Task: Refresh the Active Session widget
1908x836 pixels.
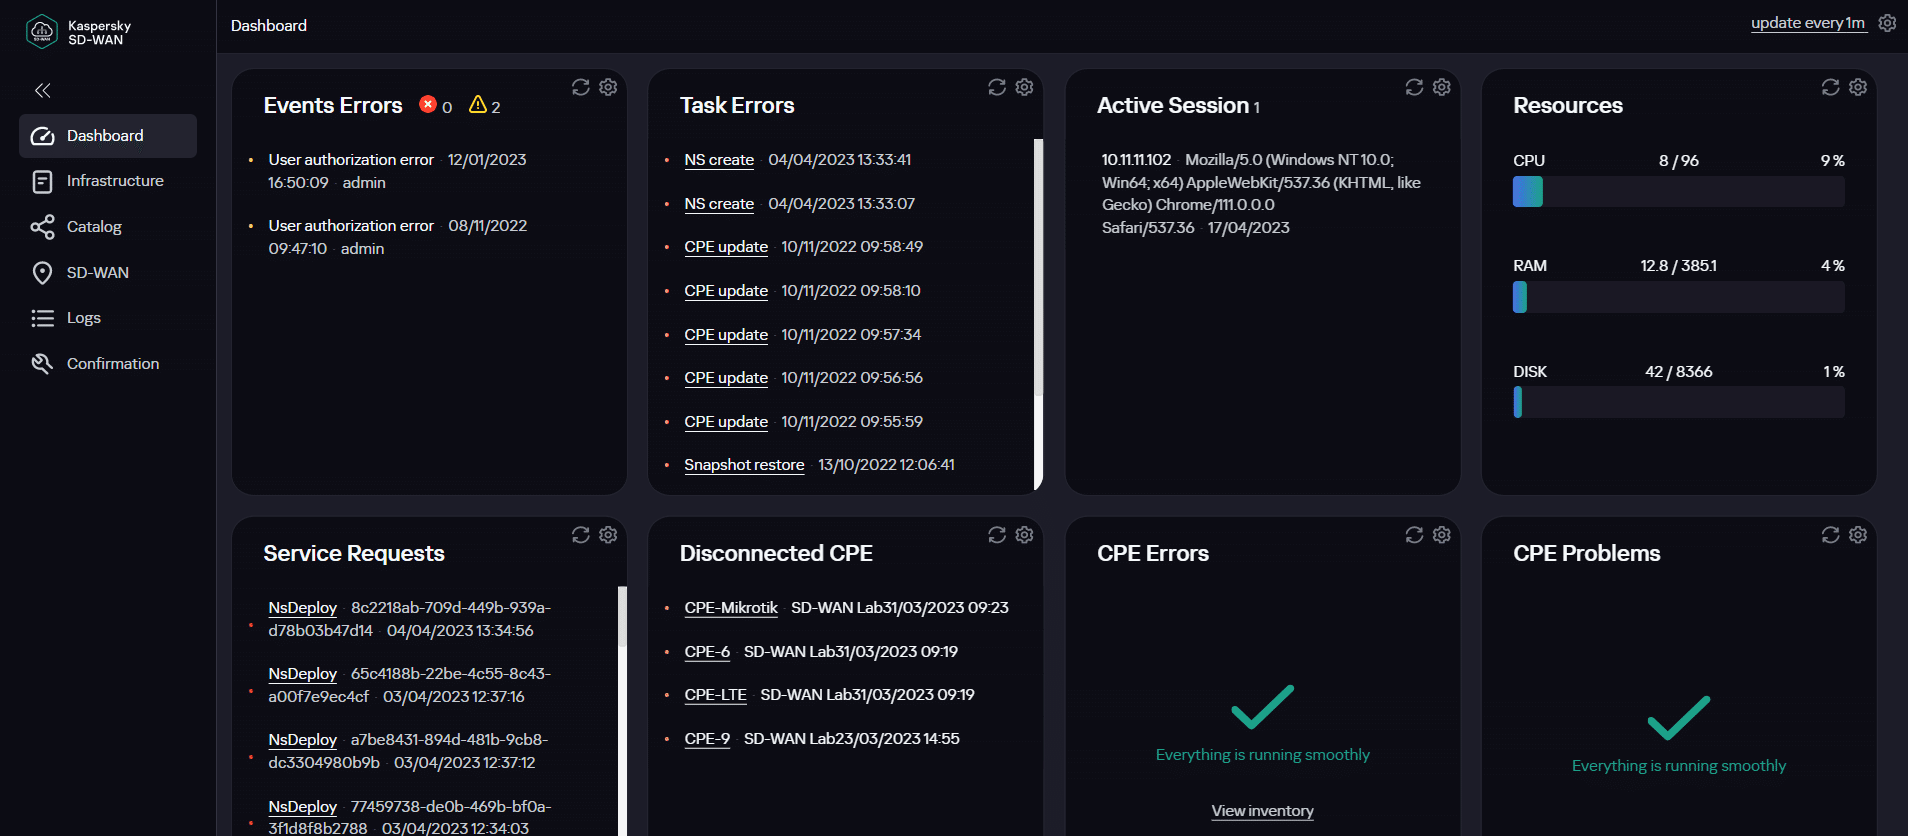Action: click(x=1414, y=87)
